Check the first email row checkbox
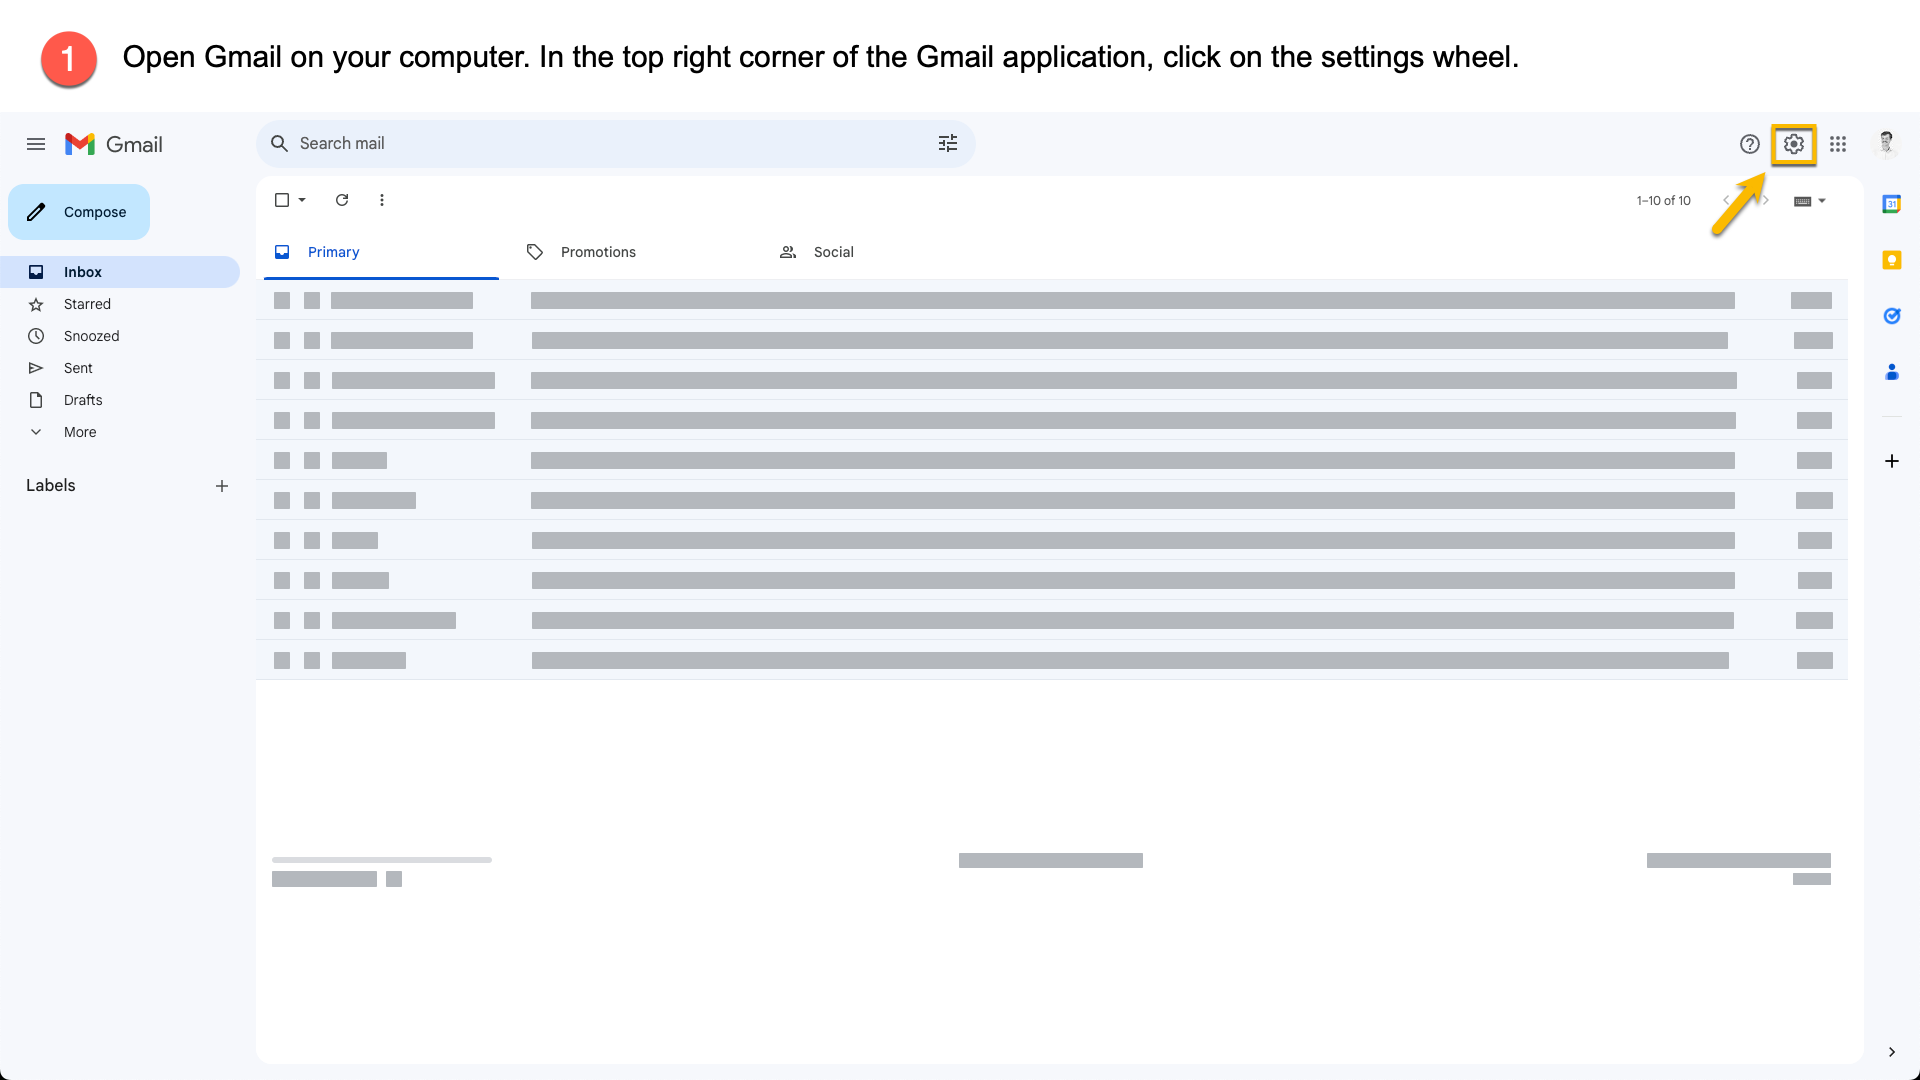The height and width of the screenshot is (1080, 1920). (282, 300)
